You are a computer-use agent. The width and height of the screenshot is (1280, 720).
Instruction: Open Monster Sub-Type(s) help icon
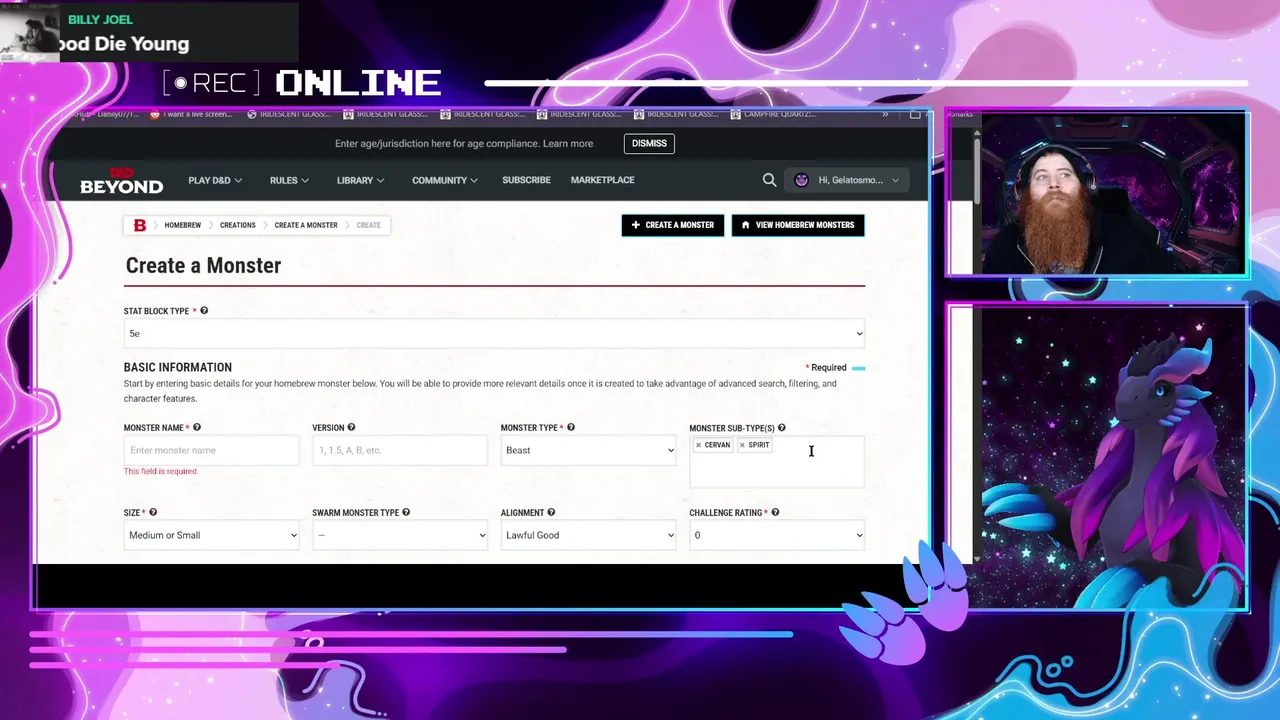click(782, 428)
